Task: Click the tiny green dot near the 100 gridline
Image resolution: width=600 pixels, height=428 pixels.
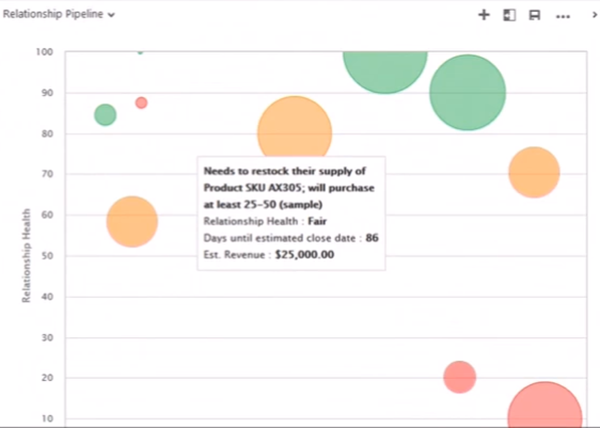Action: (x=140, y=50)
